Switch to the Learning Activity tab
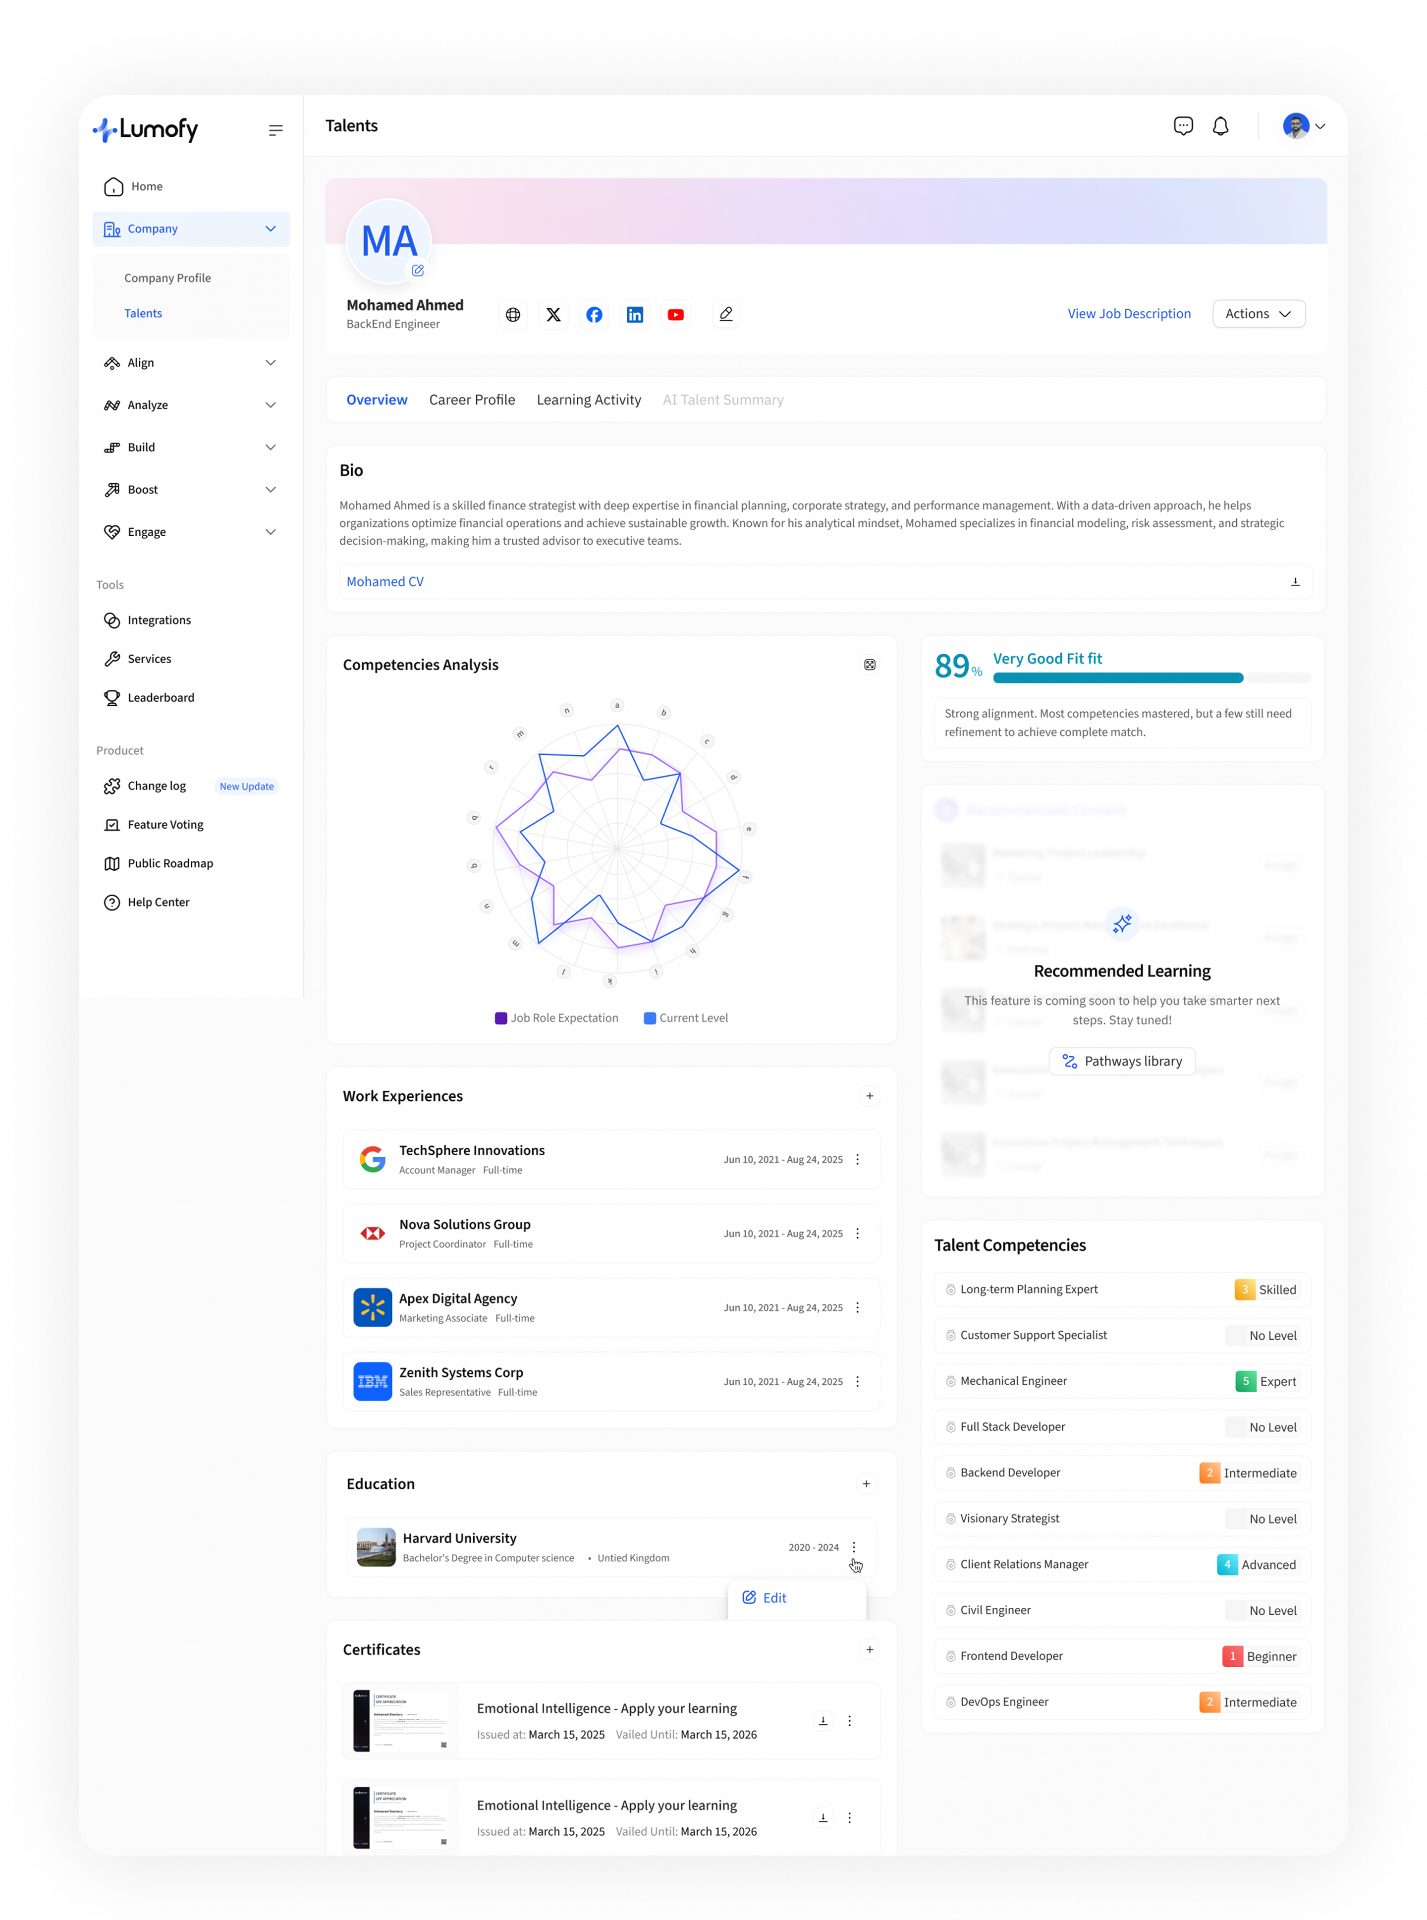Screen dimensions: 1427x1920 pyautogui.click(x=589, y=400)
